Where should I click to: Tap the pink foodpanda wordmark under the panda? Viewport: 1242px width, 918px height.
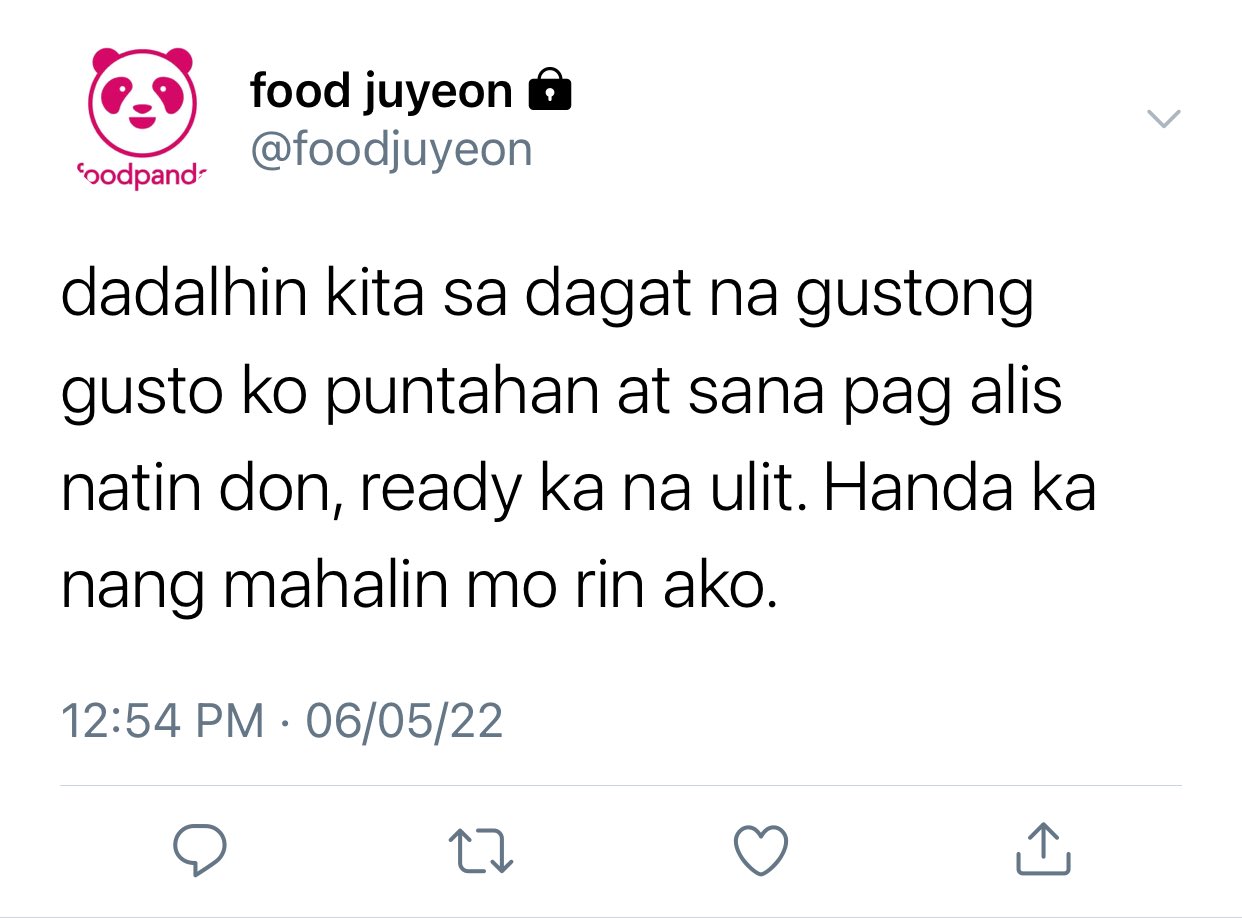139,177
